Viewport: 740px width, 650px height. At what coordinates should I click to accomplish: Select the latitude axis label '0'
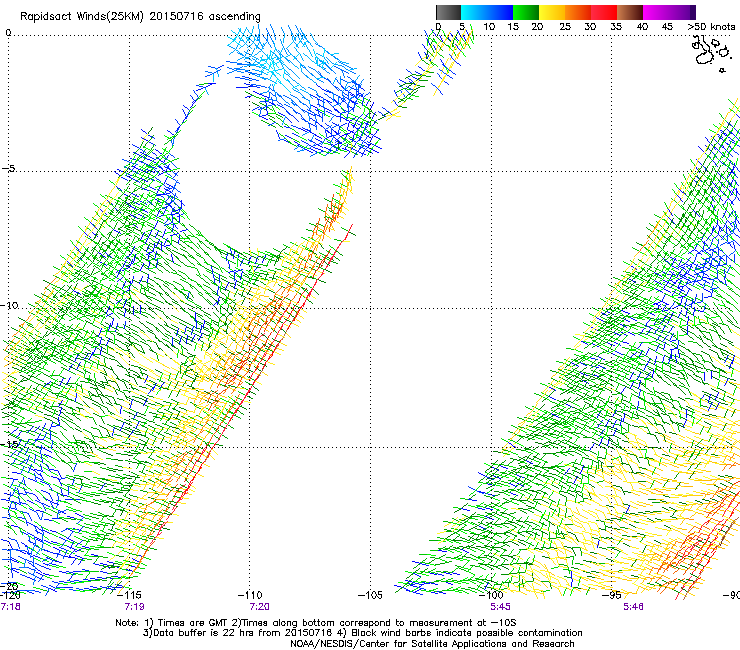pos(8,33)
